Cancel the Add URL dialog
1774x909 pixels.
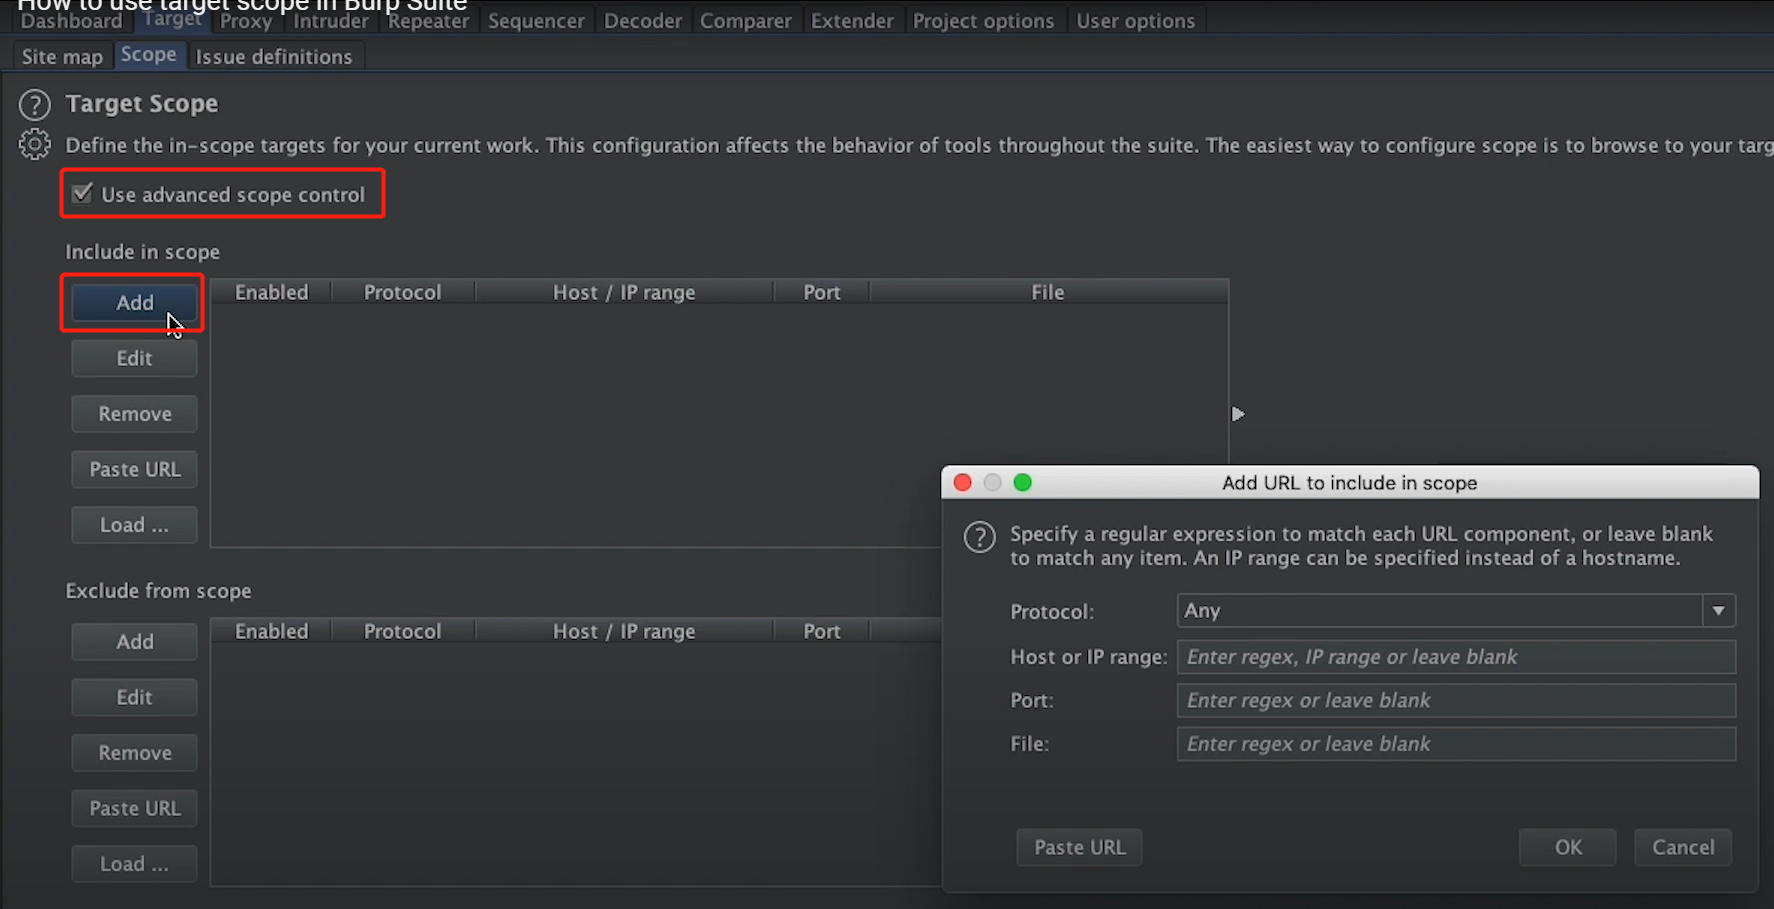[x=1683, y=847]
